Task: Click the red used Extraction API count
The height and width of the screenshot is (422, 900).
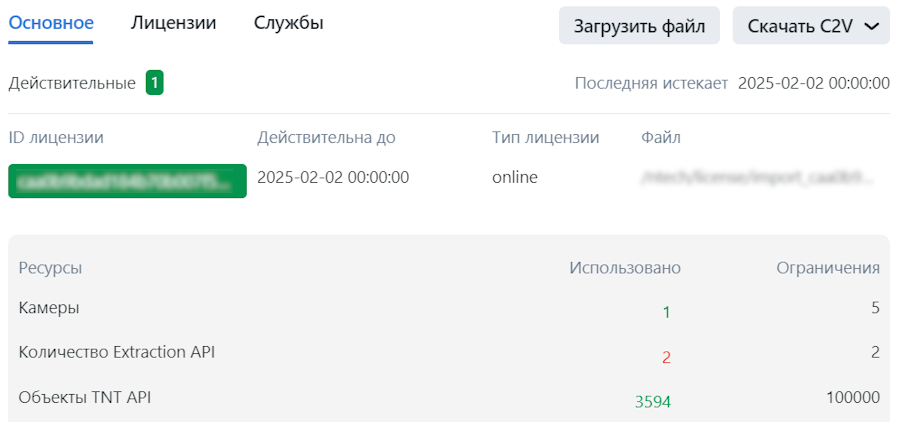Action: (x=666, y=357)
